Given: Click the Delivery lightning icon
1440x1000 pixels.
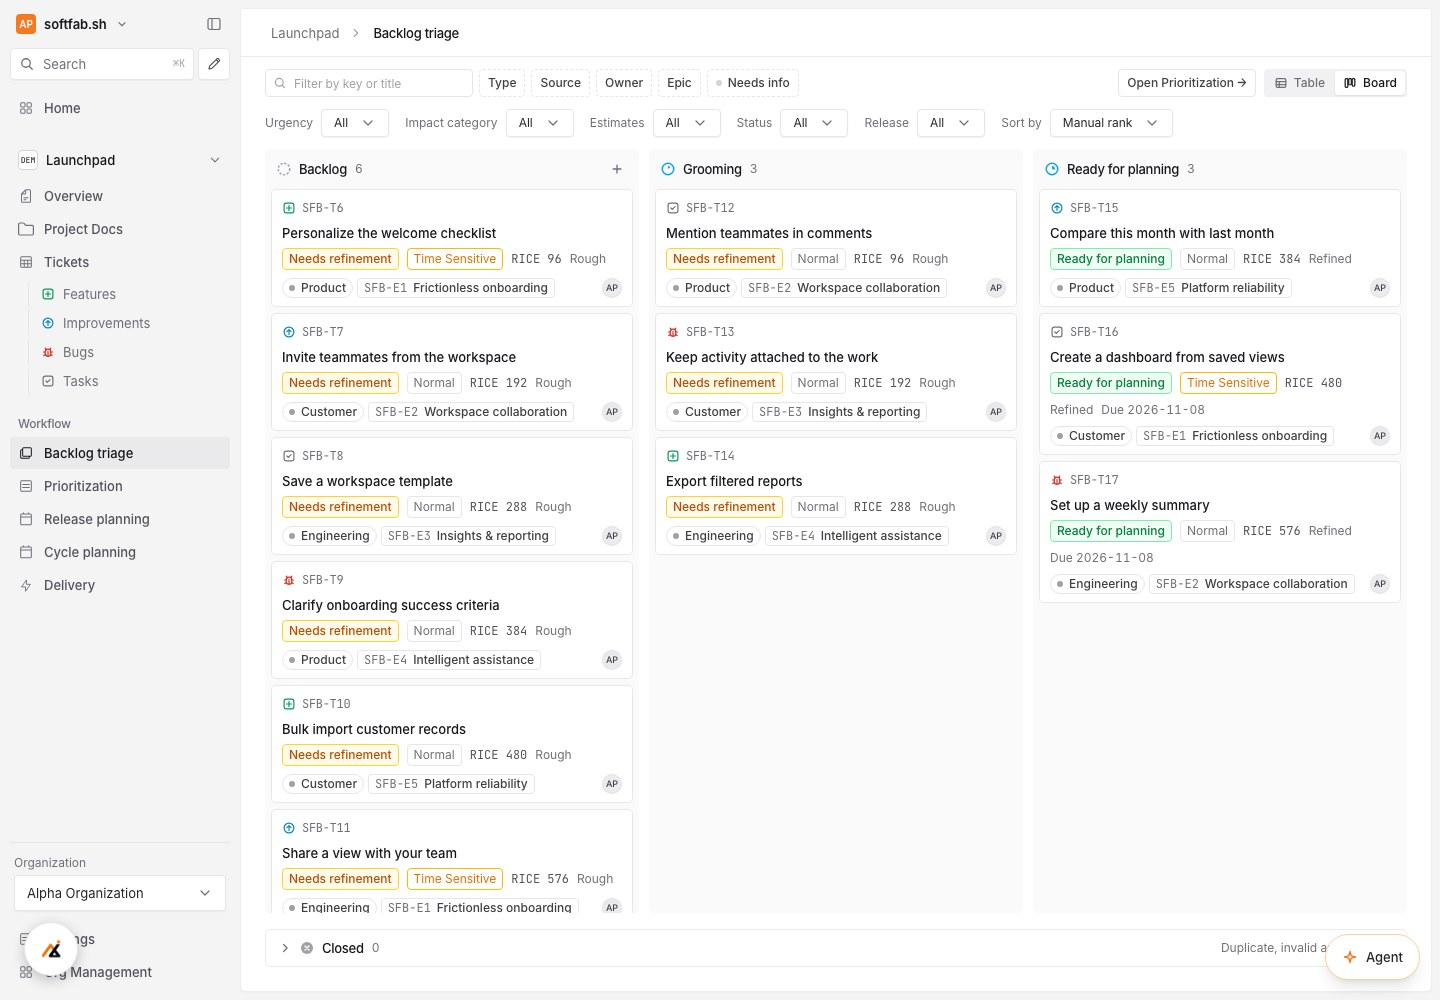Looking at the screenshot, I should (26, 585).
